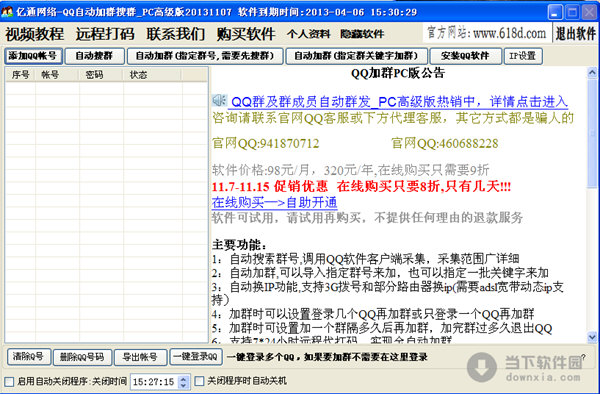Click the 删除QQ号码 button
Image resolution: width=600 pixels, height=394 pixels.
click(82, 357)
